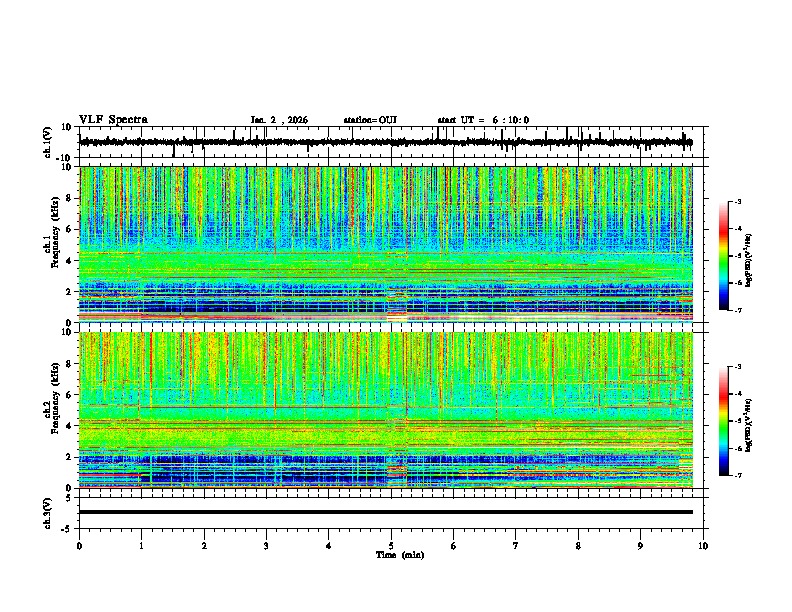The image size is (792, 612).
Task: Select the "start UT = 6:10:0" header text
Action: pos(483,120)
